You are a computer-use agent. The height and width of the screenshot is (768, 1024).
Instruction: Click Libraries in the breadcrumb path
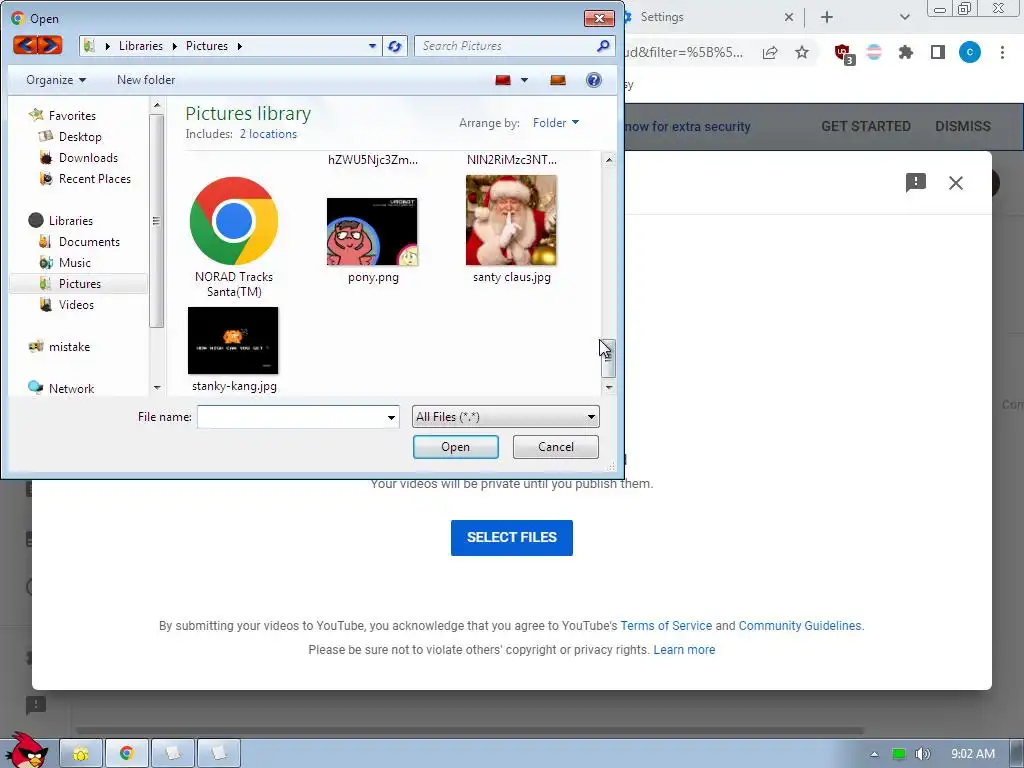click(x=140, y=46)
